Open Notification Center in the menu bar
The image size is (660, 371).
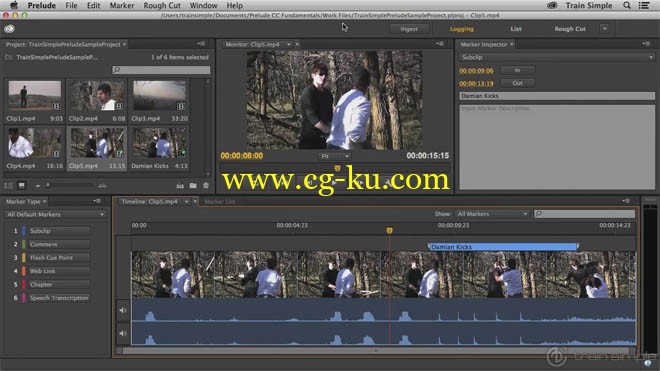tap(644, 5)
